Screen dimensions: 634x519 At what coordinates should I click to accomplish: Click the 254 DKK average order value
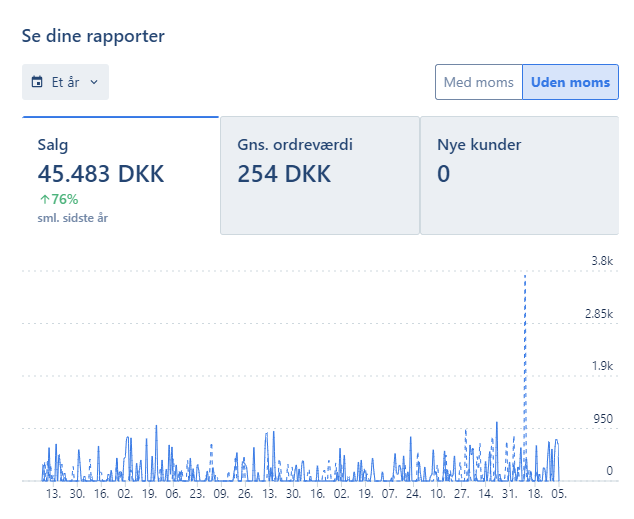pos(284,173)
